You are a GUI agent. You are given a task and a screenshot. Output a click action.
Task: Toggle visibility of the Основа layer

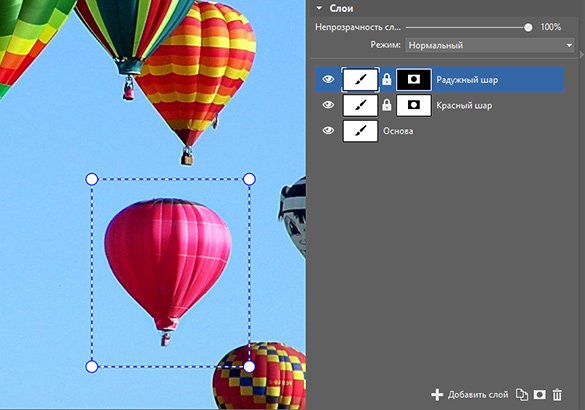[x=328, y=131]
